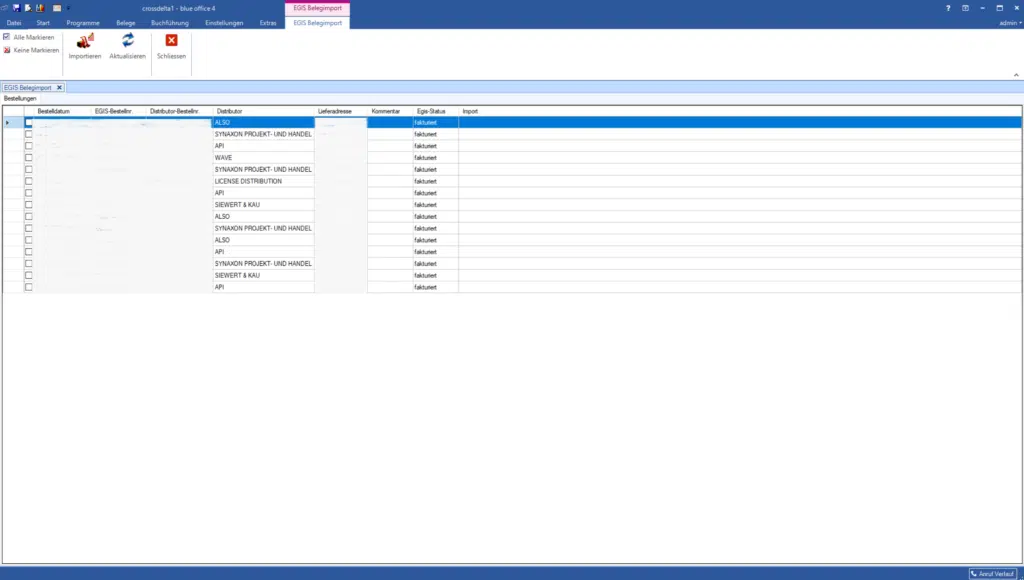Image resolution: width=1024 pixels, height=580 pixels.
Task: Click the crossdelta1 - blue office 4 title
Action: point(178,8)
